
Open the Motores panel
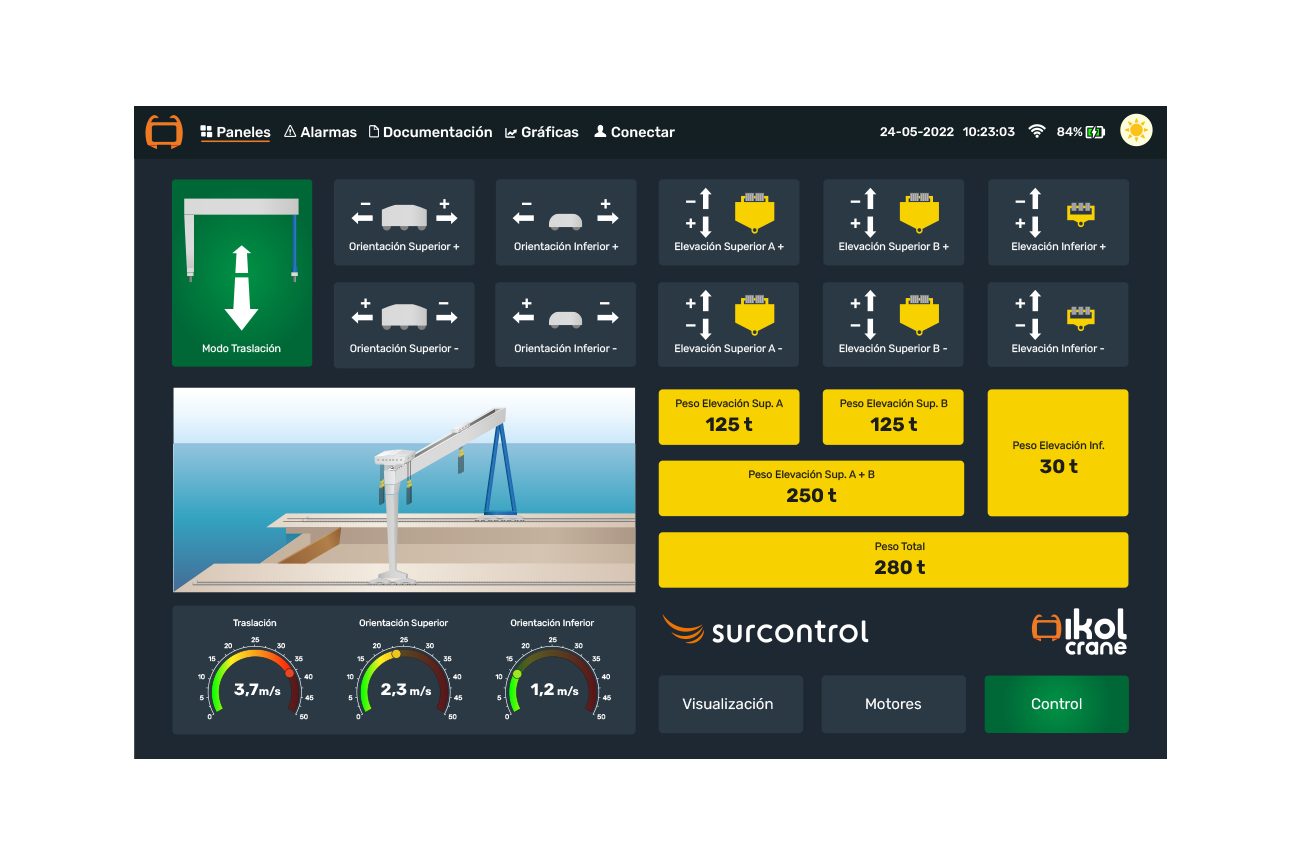[x=893, y=704]
